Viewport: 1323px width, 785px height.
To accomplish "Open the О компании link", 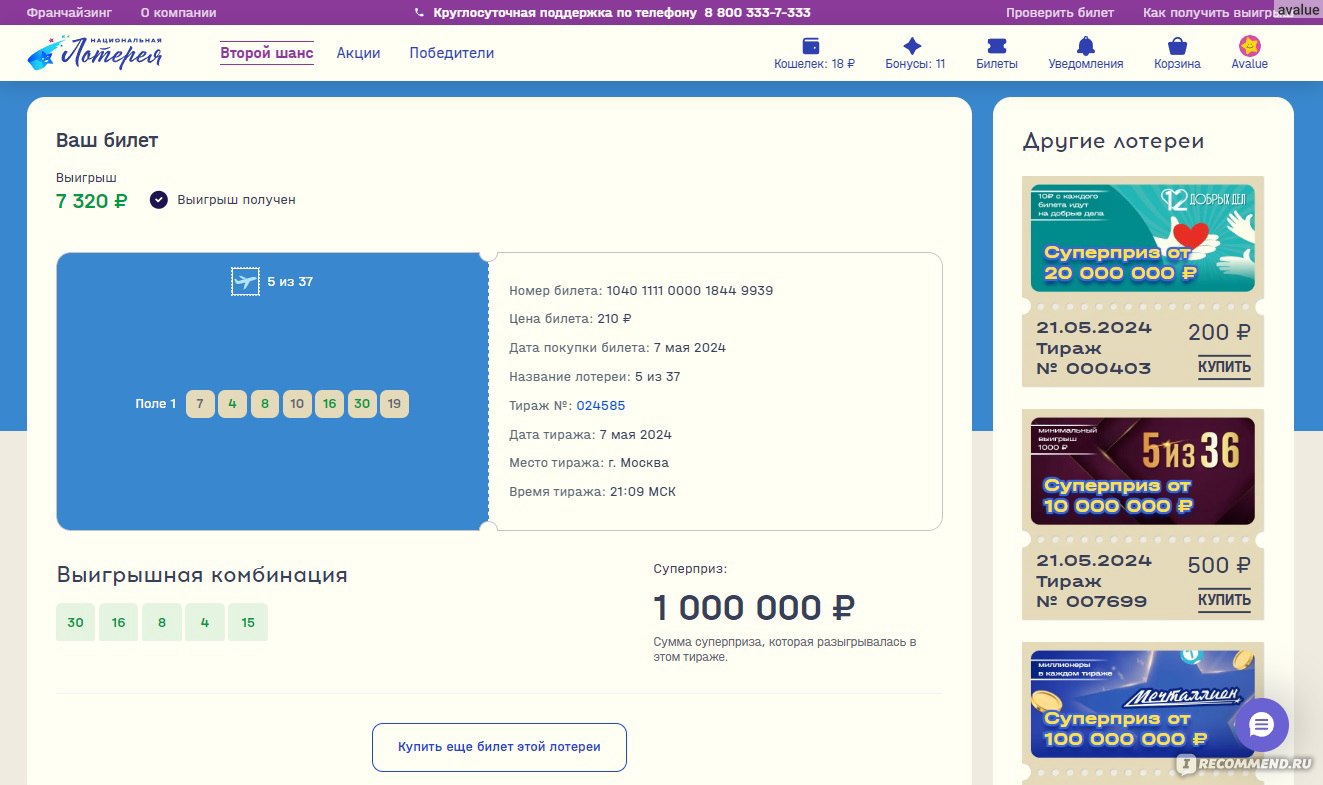I will pyautogui.click(x=178, y=13).
